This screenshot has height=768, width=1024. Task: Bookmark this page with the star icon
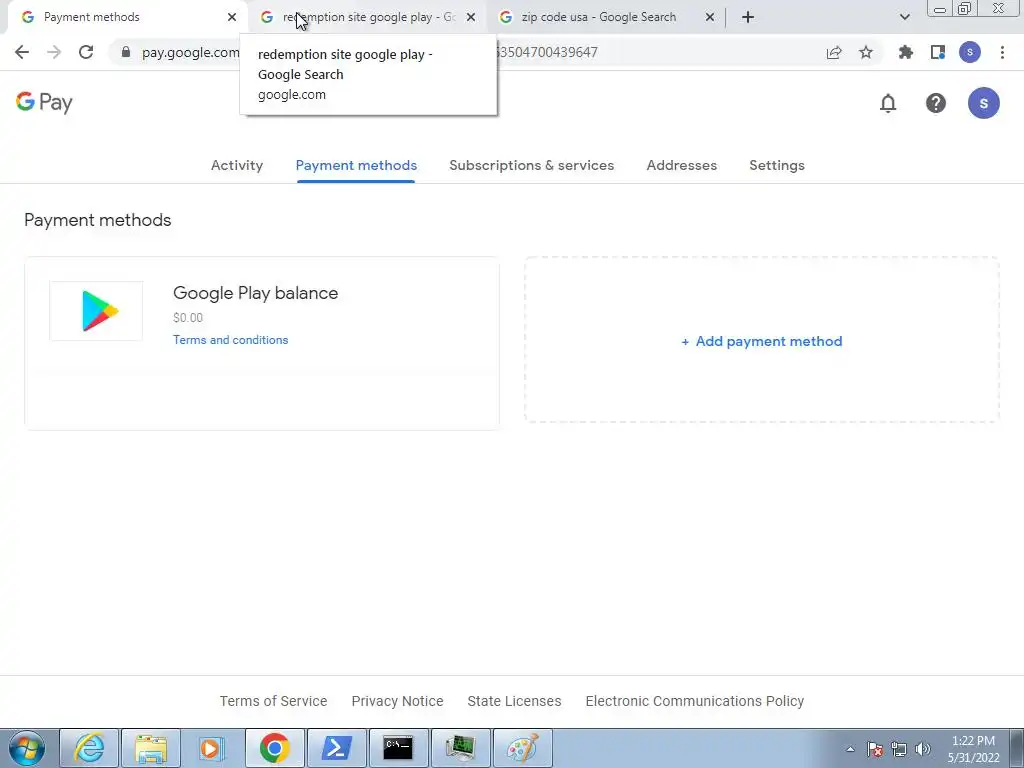866,52
